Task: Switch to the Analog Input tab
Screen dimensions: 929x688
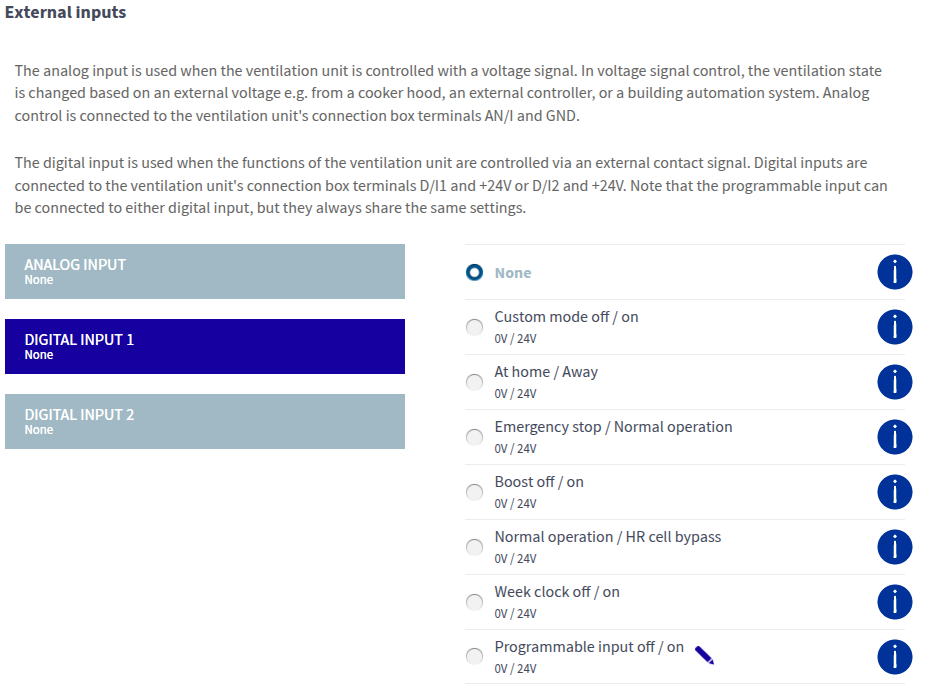Action: (x=204, y=271)
